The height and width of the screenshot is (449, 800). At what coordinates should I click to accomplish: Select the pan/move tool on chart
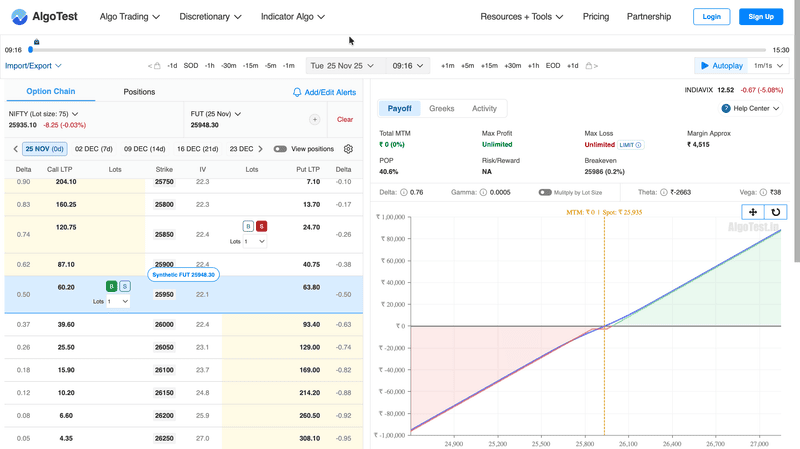point(753,212)
